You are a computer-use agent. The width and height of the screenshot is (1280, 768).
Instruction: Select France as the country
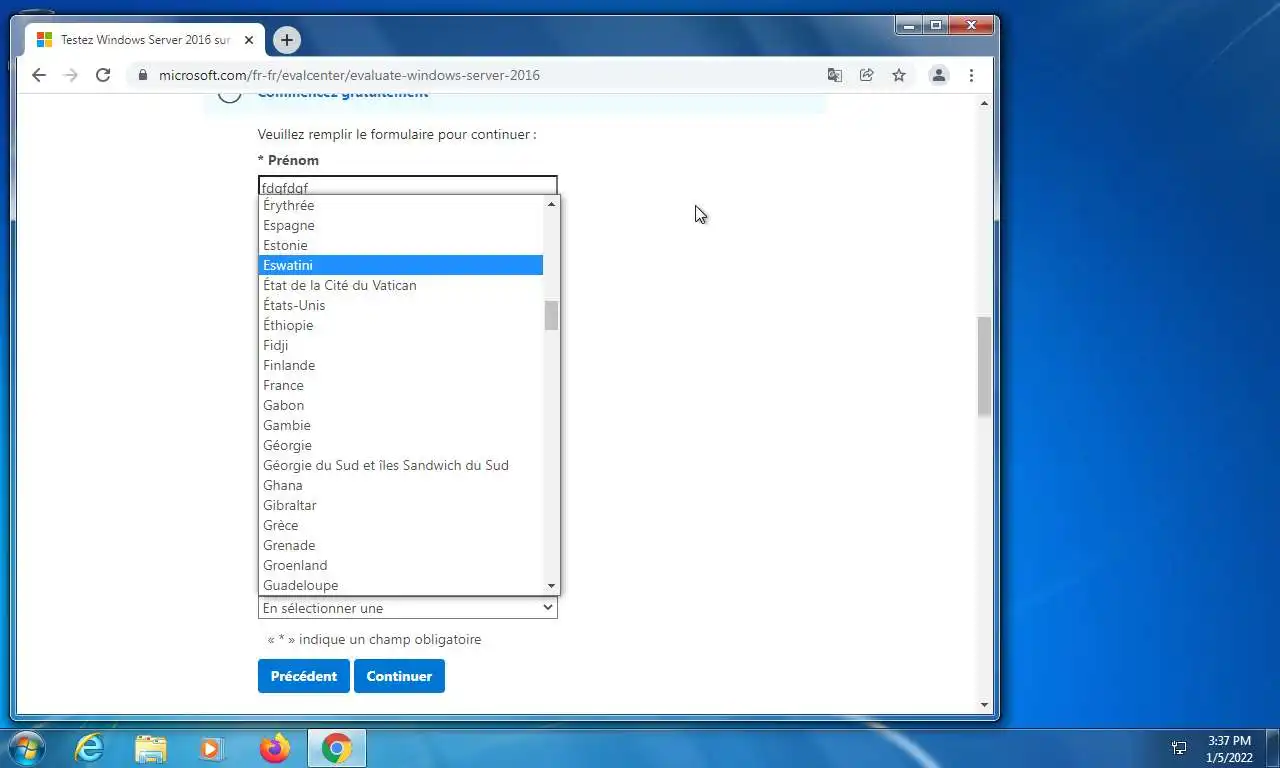[400, 385]
